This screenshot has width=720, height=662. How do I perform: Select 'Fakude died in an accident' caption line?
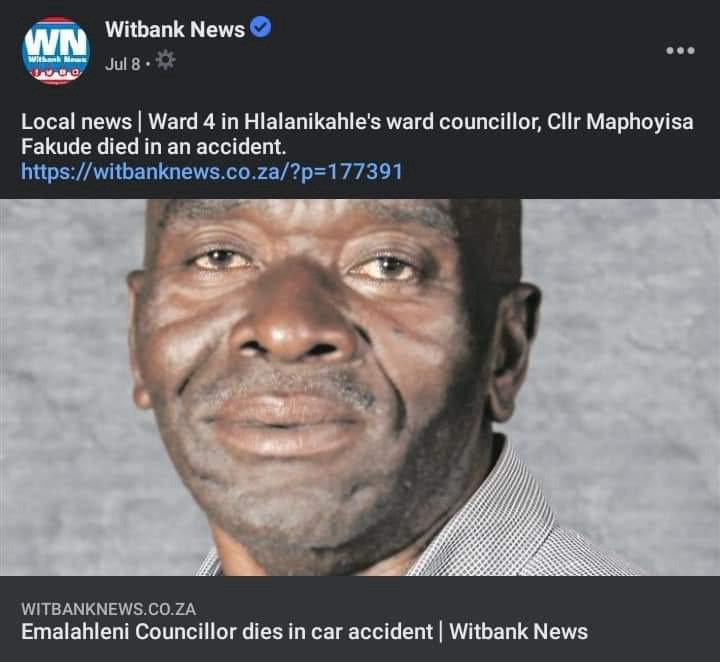click(154, 147)
